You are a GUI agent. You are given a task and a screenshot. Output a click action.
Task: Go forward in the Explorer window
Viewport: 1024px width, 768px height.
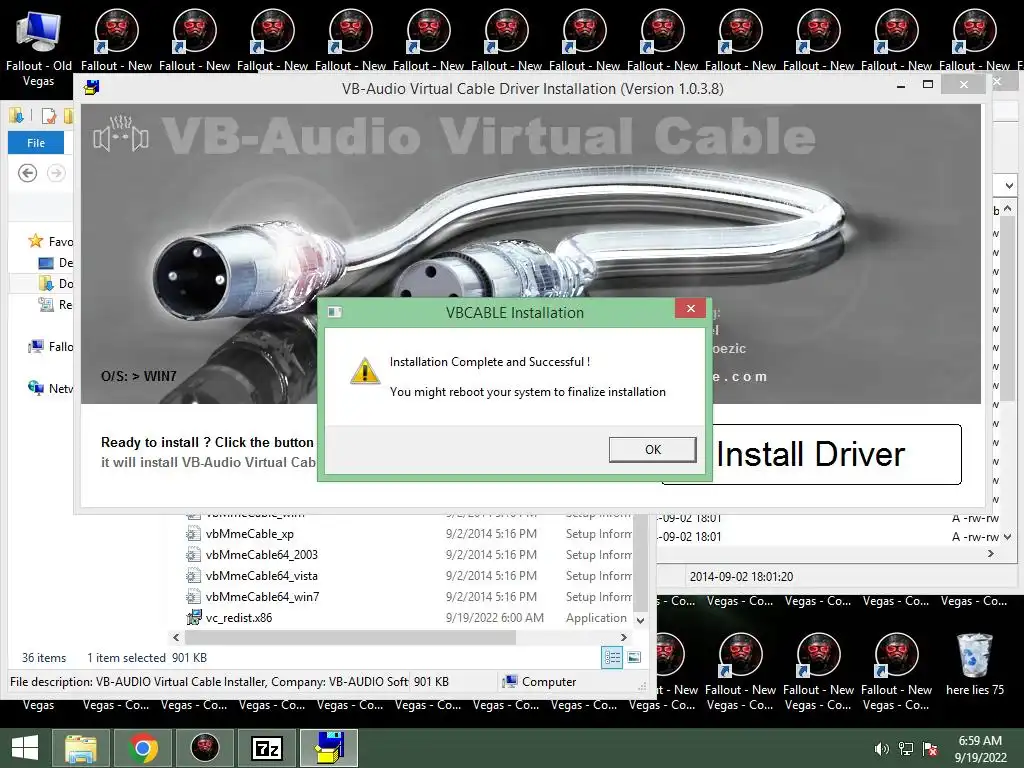click(56, 173)
